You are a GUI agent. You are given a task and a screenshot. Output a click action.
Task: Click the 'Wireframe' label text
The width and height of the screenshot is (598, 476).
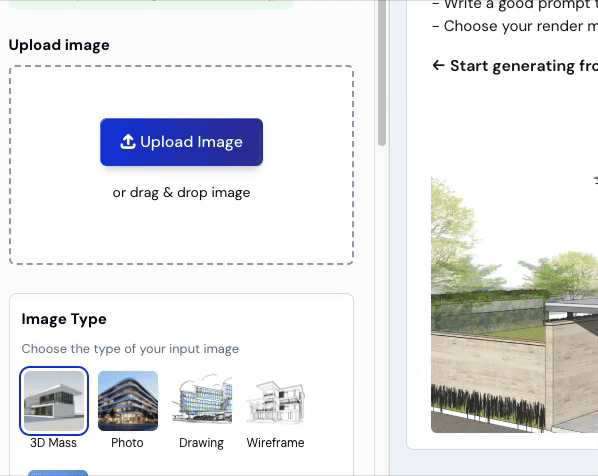pyautogui.click(x=275, y=443)
